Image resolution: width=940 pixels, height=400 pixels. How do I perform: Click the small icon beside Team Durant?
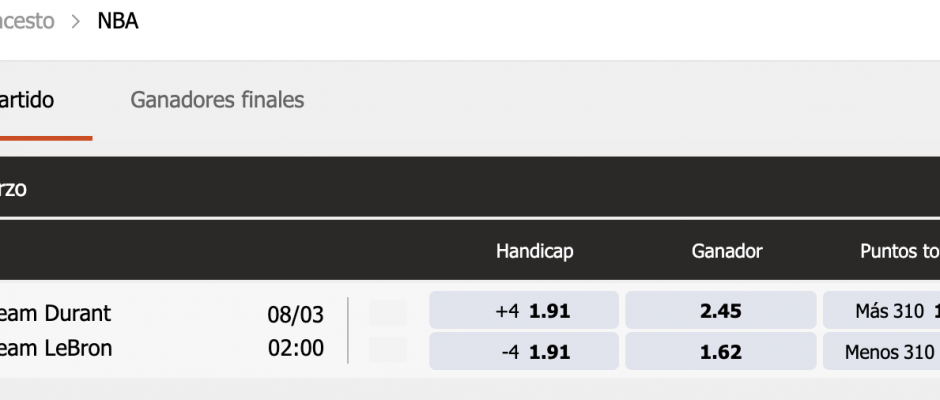point(388,313)
